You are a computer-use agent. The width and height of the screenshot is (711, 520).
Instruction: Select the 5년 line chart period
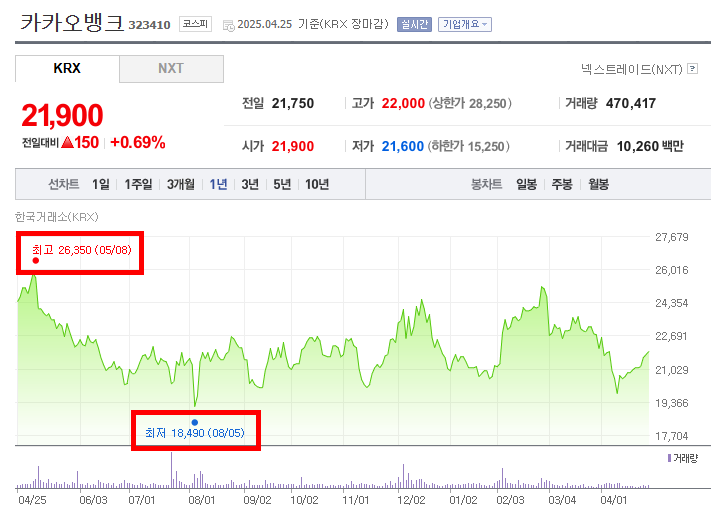coord(282,184)
